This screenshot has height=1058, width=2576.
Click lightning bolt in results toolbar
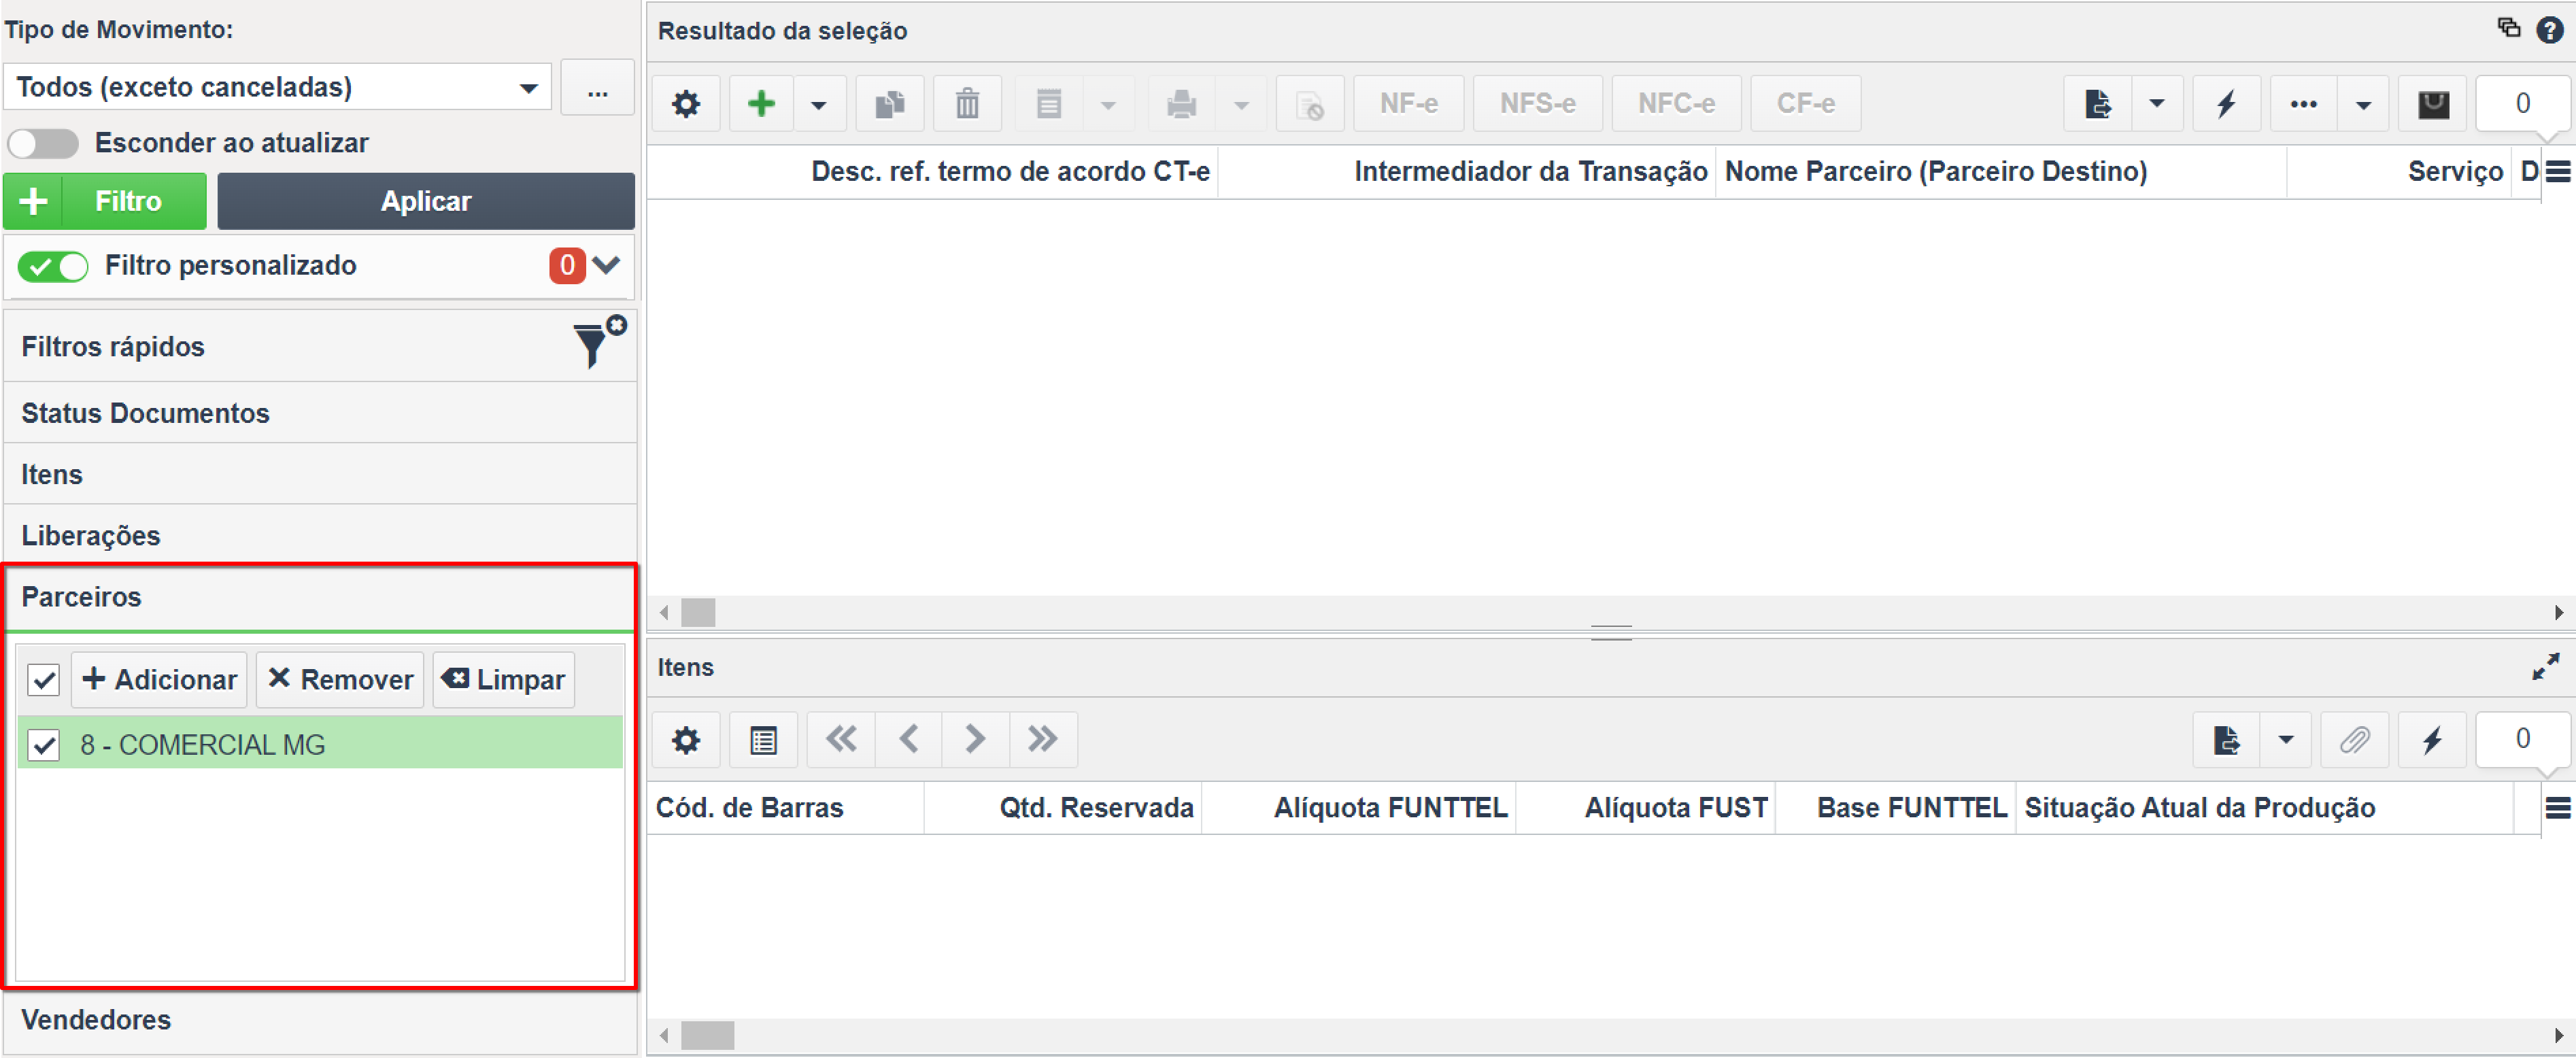tap(2227, 104)
